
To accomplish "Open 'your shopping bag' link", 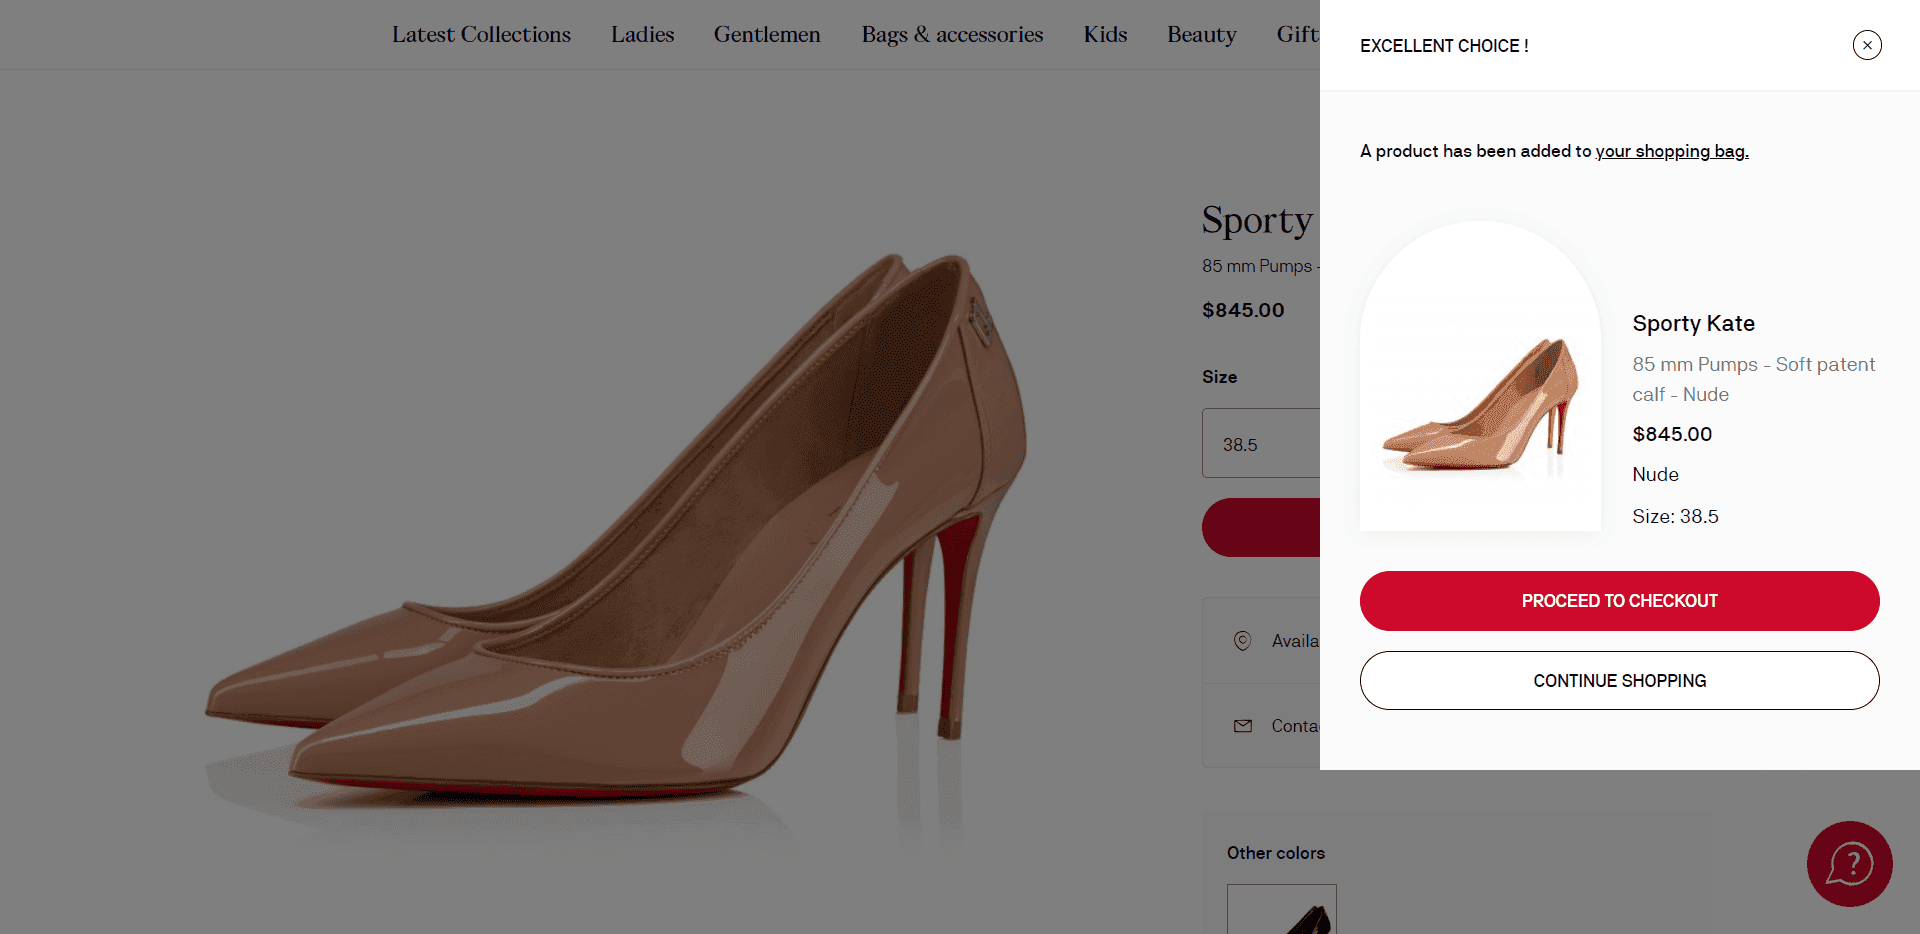I will pos(1671,151).
